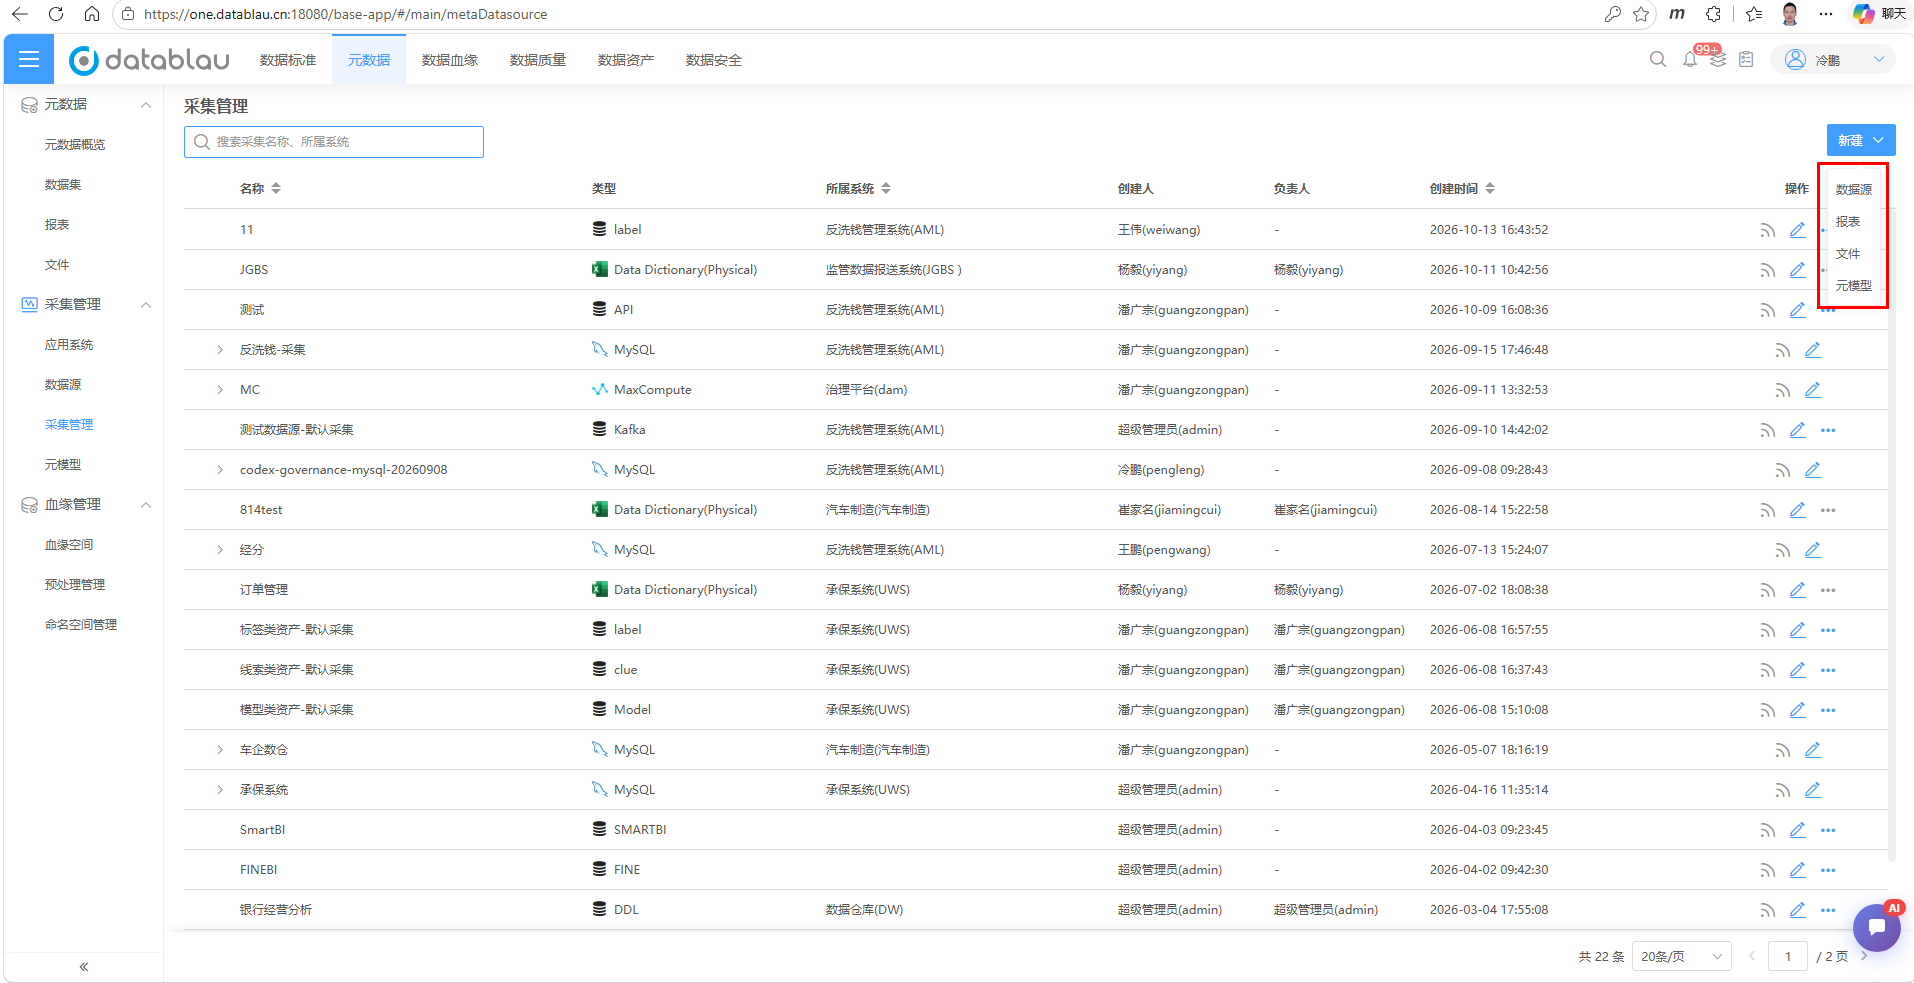Expand the MC row
Viewport: 1914px width, 983px height.
point(220,390)
